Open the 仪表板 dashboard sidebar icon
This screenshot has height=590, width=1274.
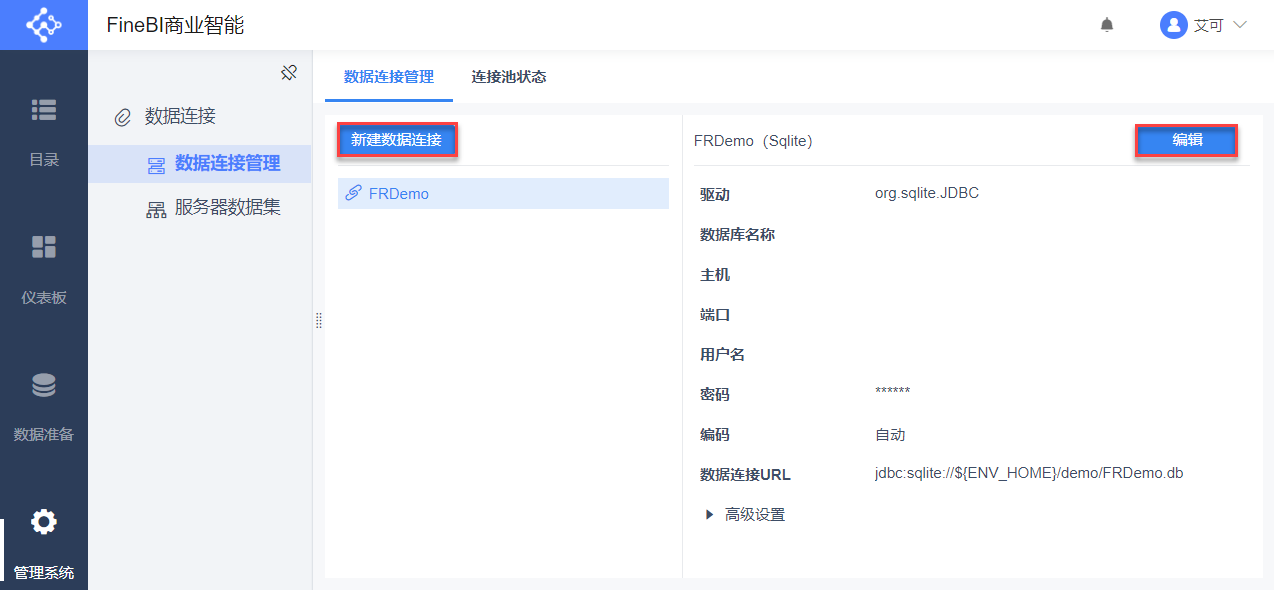(44, 247)
